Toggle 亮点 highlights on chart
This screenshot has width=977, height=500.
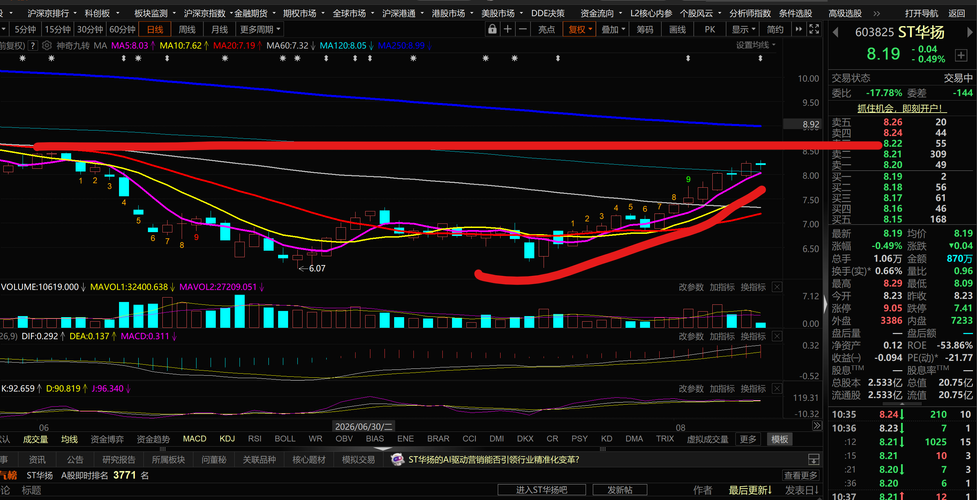tap(546, 29)
